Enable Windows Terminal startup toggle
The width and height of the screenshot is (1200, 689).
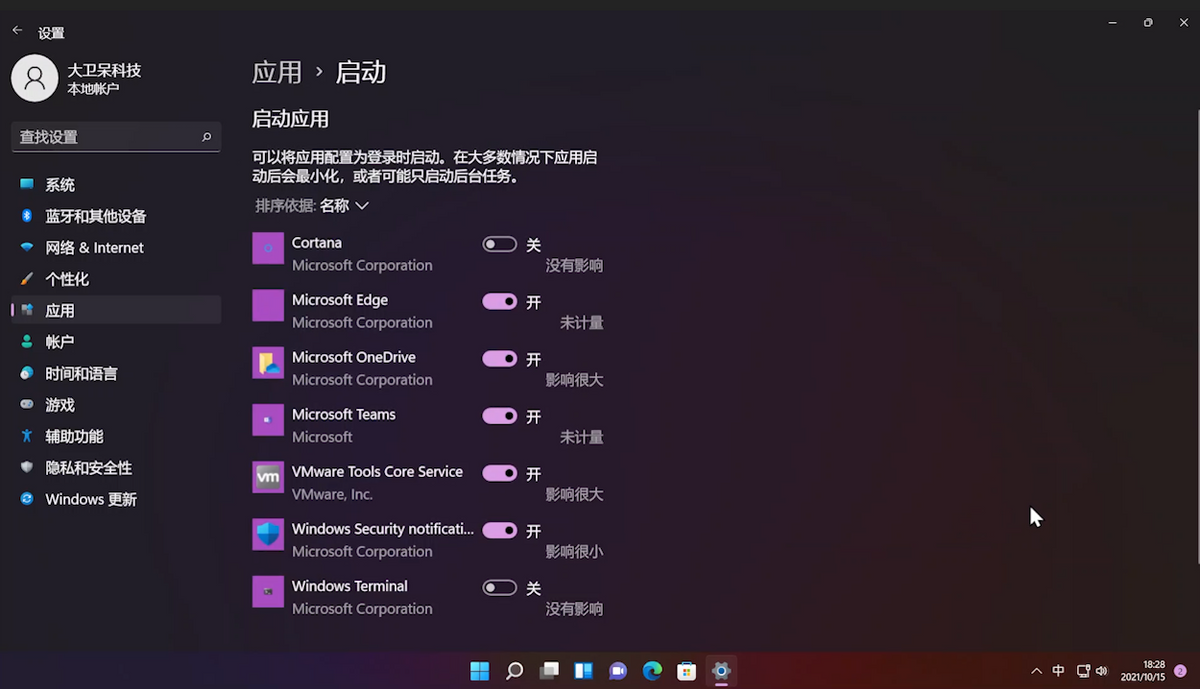pyautogui.click(x=500, y=587)
